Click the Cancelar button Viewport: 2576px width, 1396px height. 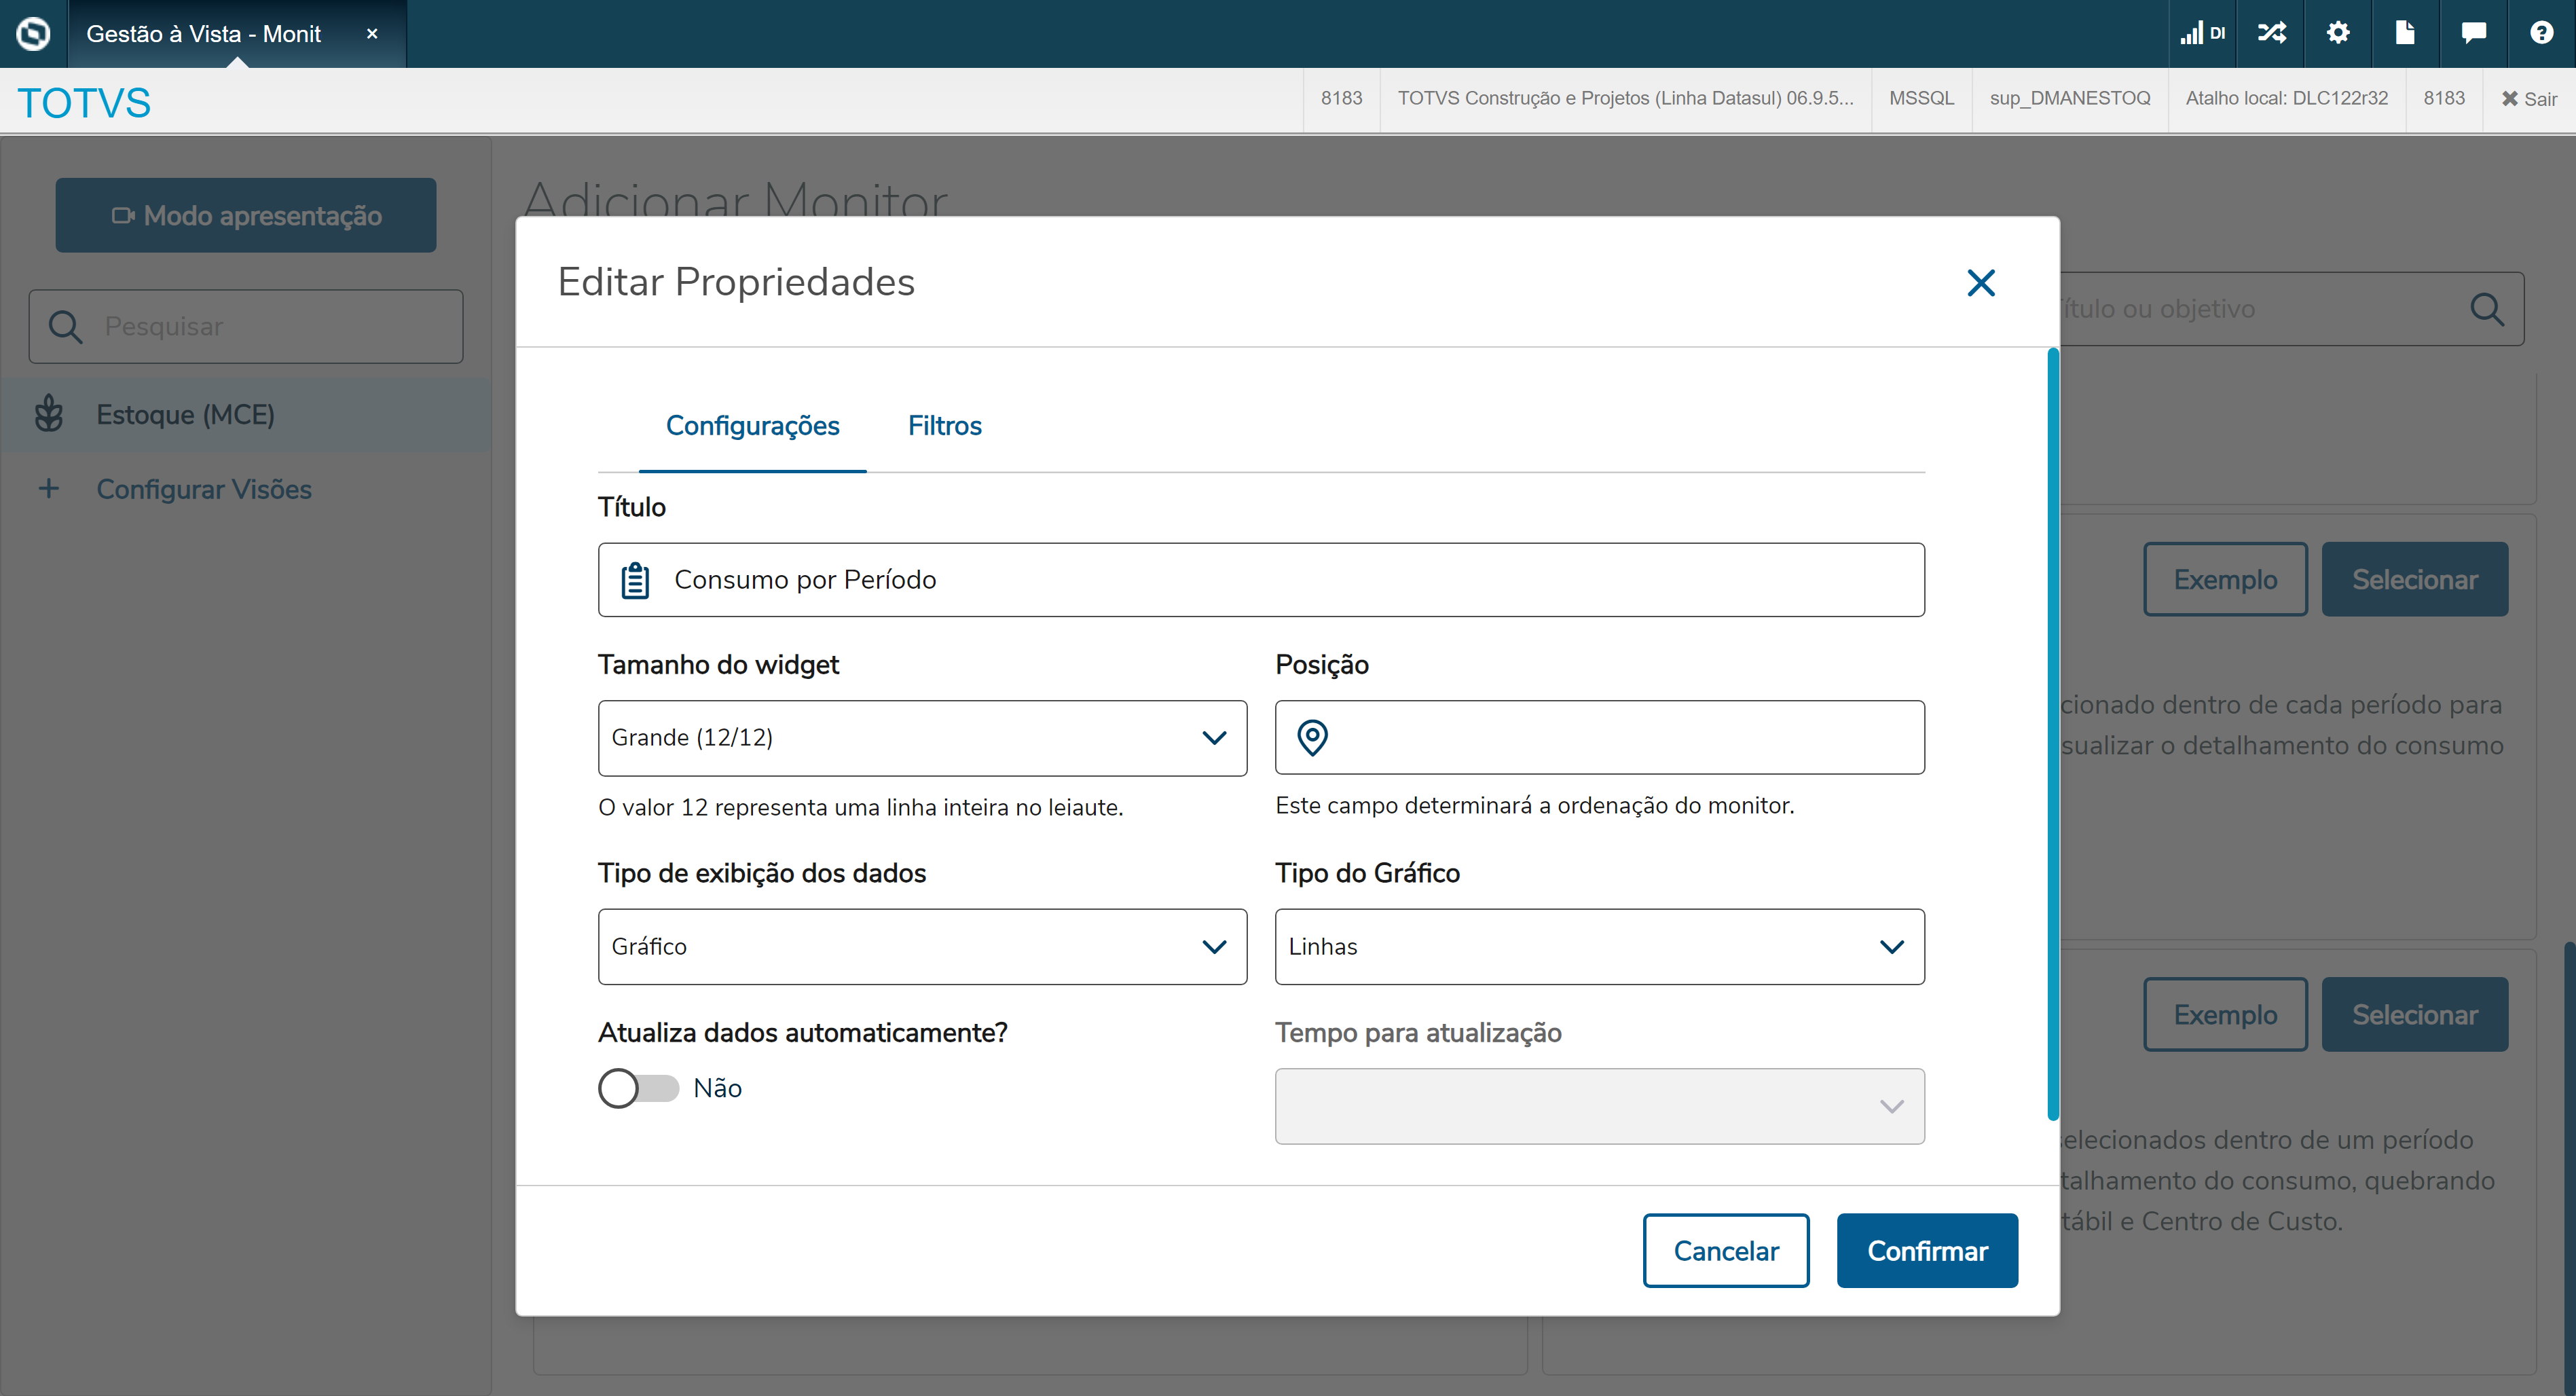(1725, 1251)
